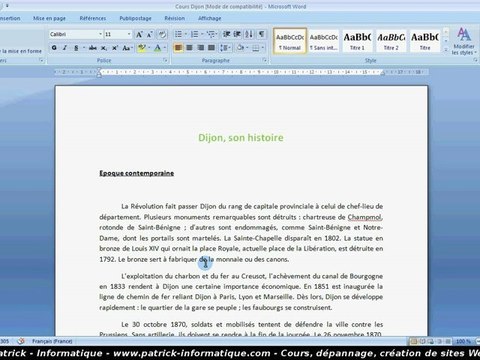Open the Calibri font name dropdown
This screenshot has height=360, width=480.
point(100,34)
